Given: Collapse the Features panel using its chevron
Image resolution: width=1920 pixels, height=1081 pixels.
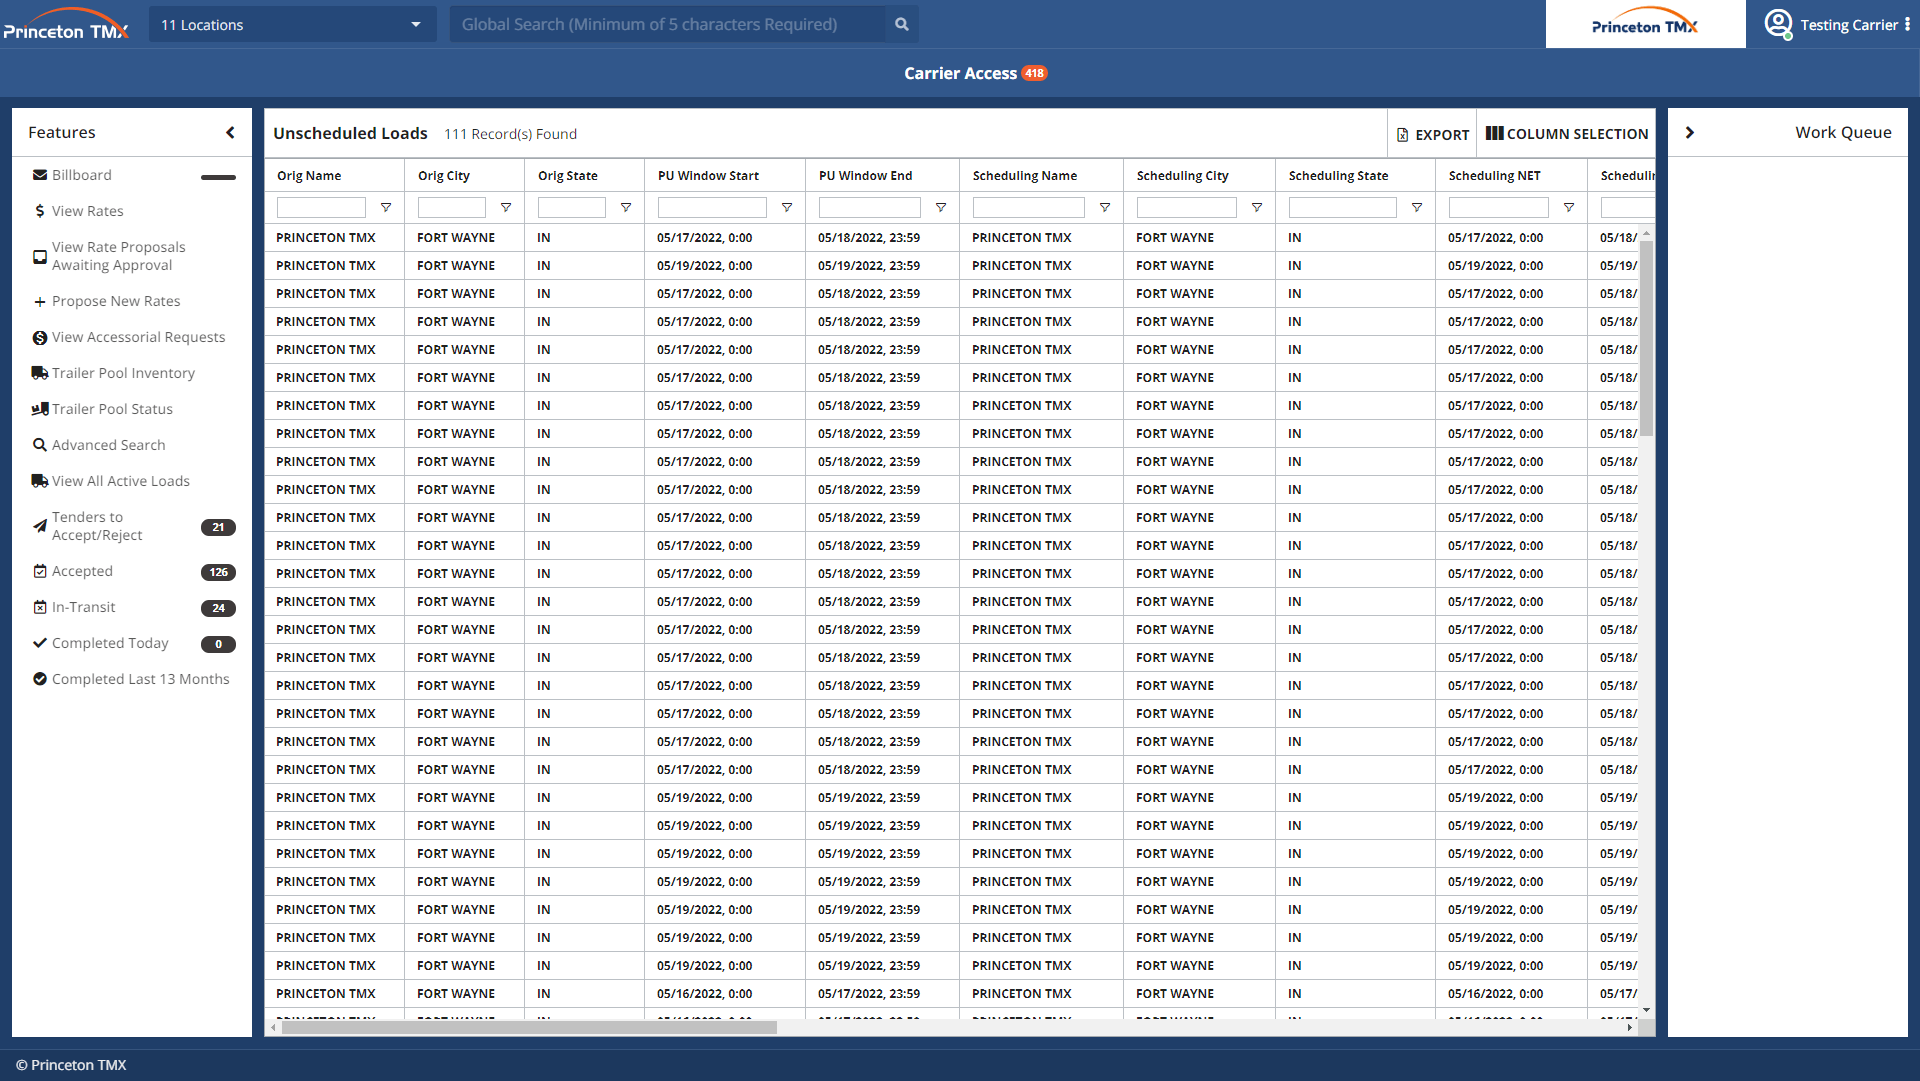Looking at the screenshot, I should click(x=230, y=132).
